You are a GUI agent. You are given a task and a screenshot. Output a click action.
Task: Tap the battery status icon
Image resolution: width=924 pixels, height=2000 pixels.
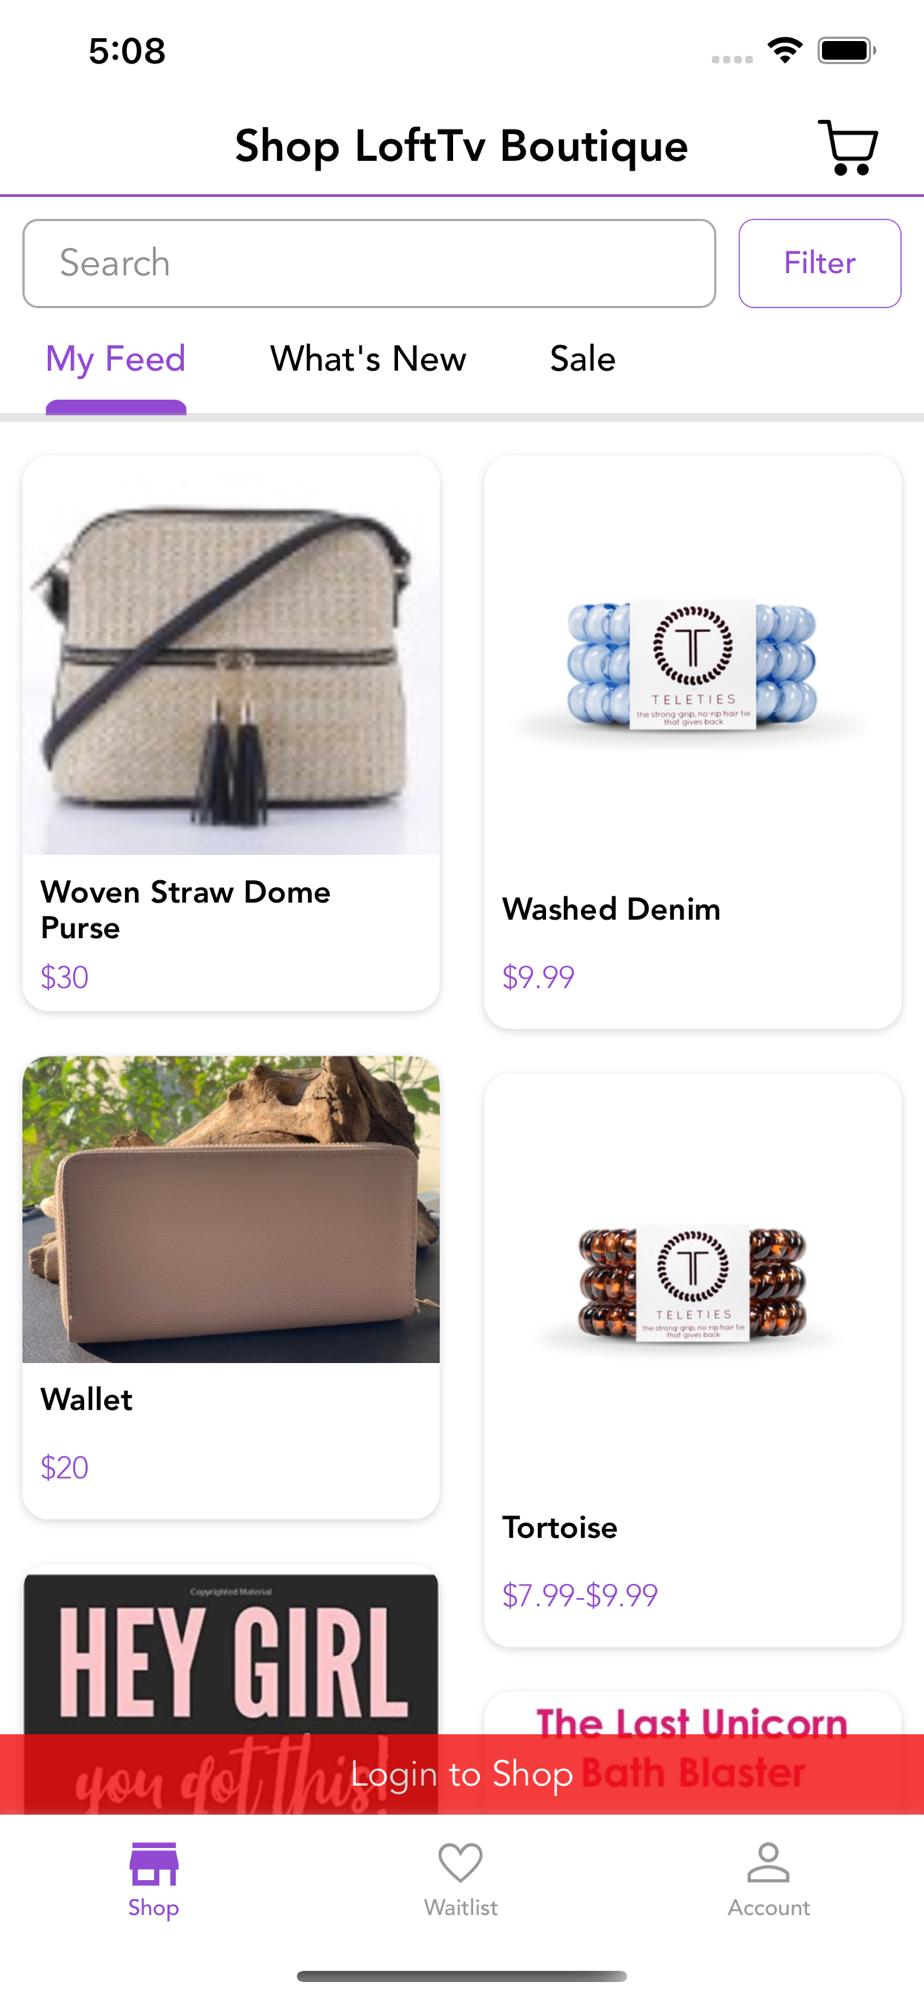point(847,50)
